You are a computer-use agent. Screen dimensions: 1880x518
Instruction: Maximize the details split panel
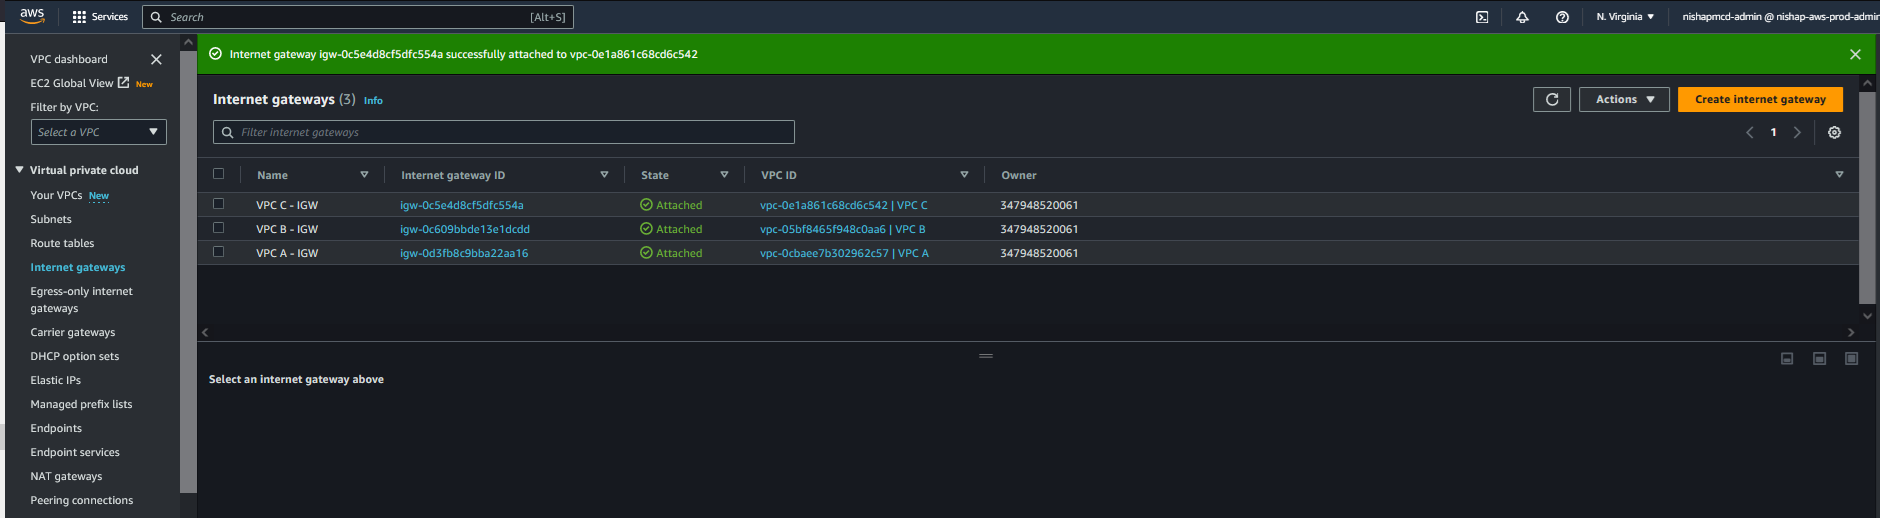click(1851, 359)
